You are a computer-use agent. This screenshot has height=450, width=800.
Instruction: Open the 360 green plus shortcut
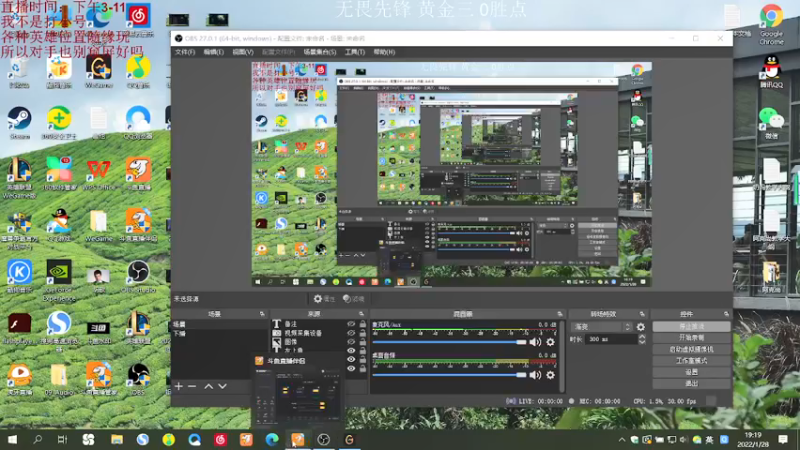click(59, 122)
